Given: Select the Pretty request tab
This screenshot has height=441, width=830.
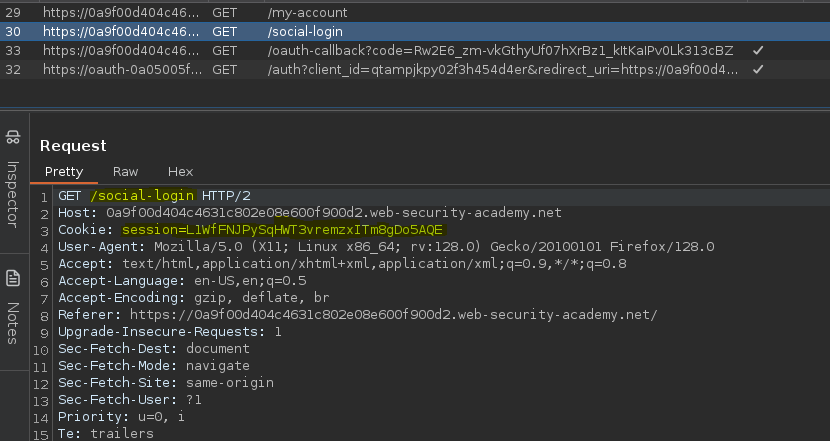Looking at the screenshot, I should [x=64, y=172].
